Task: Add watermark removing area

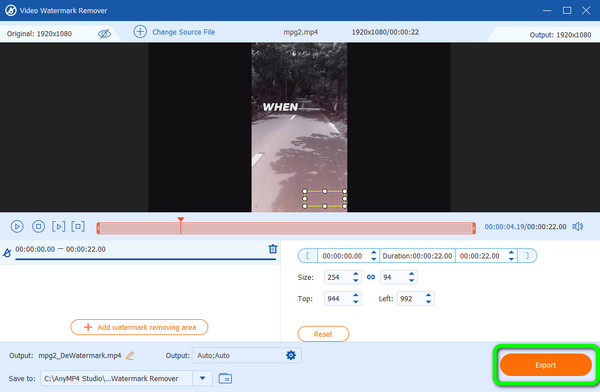Action: [x=139, y=327]
